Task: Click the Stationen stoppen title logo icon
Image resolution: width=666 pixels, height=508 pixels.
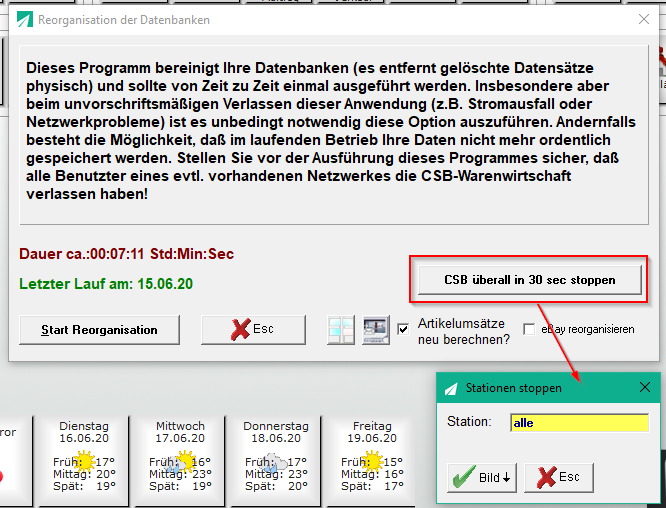Action: click(452, 389)
